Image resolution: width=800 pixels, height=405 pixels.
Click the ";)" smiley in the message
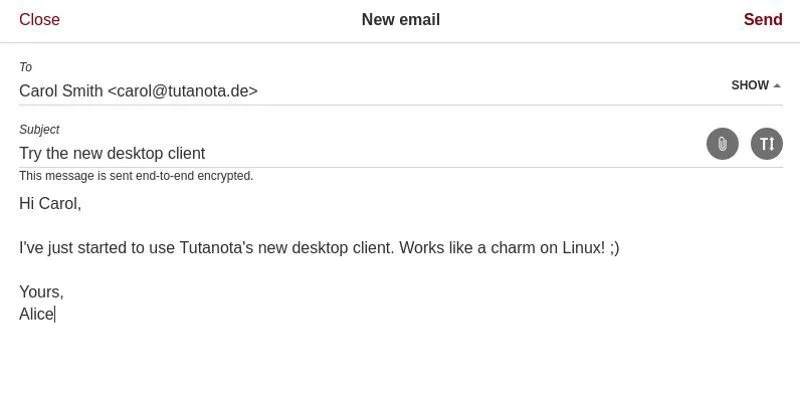pyautogui.click(x=614, y=248)
